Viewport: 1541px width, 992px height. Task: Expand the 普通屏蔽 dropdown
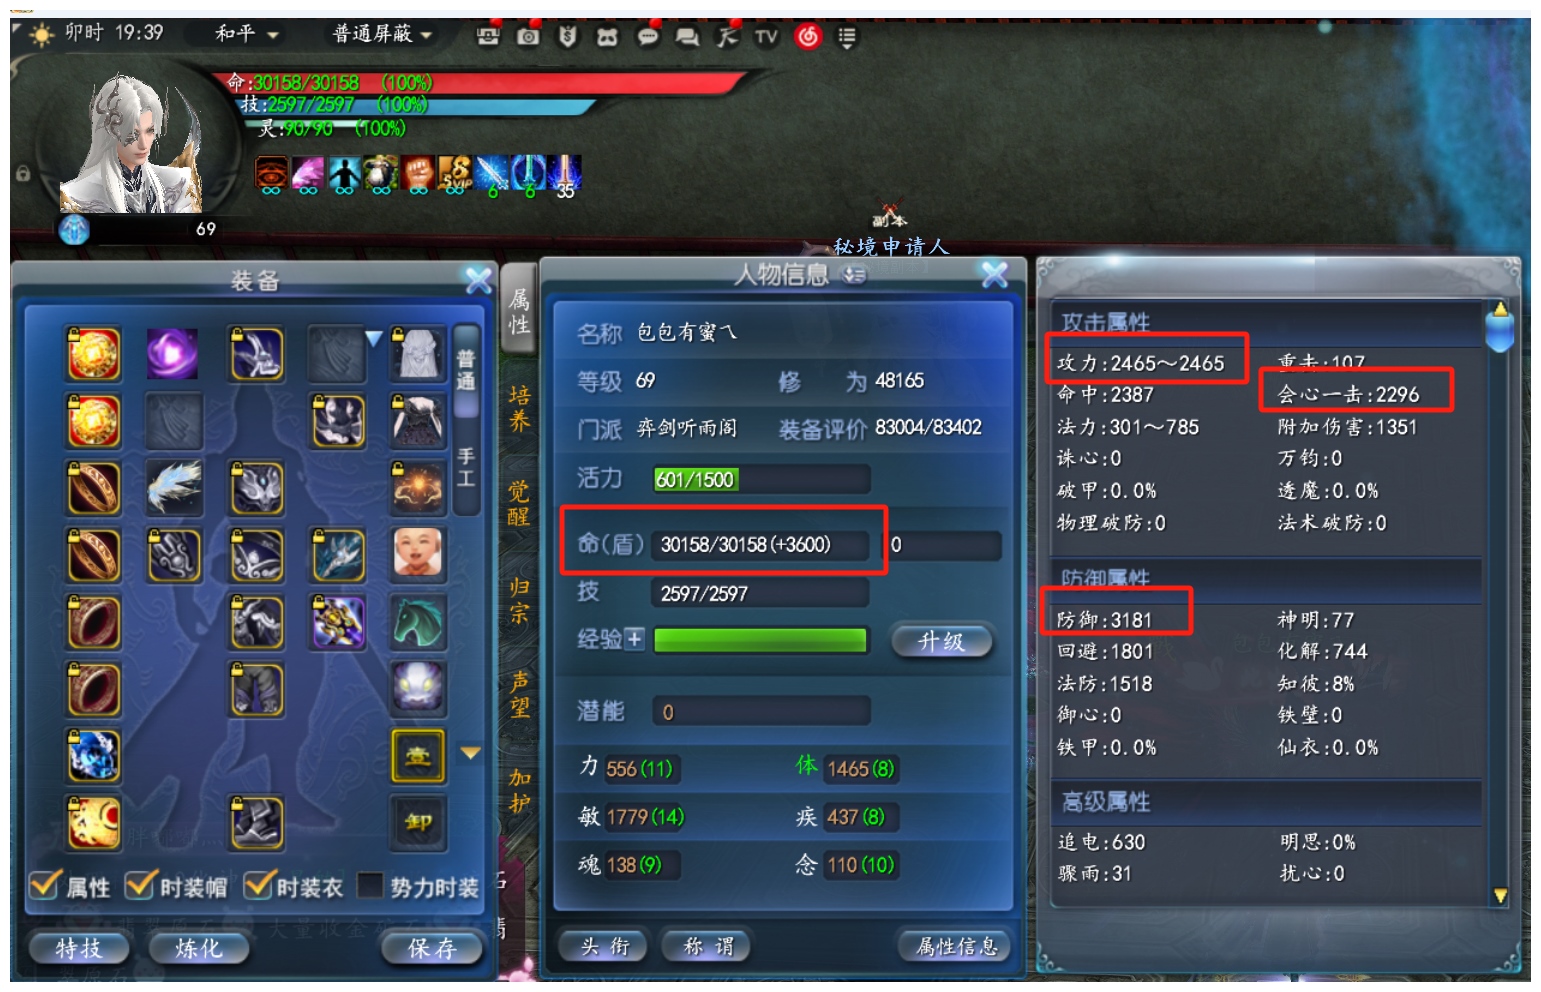pyautogui.click(x=382, y=33)
